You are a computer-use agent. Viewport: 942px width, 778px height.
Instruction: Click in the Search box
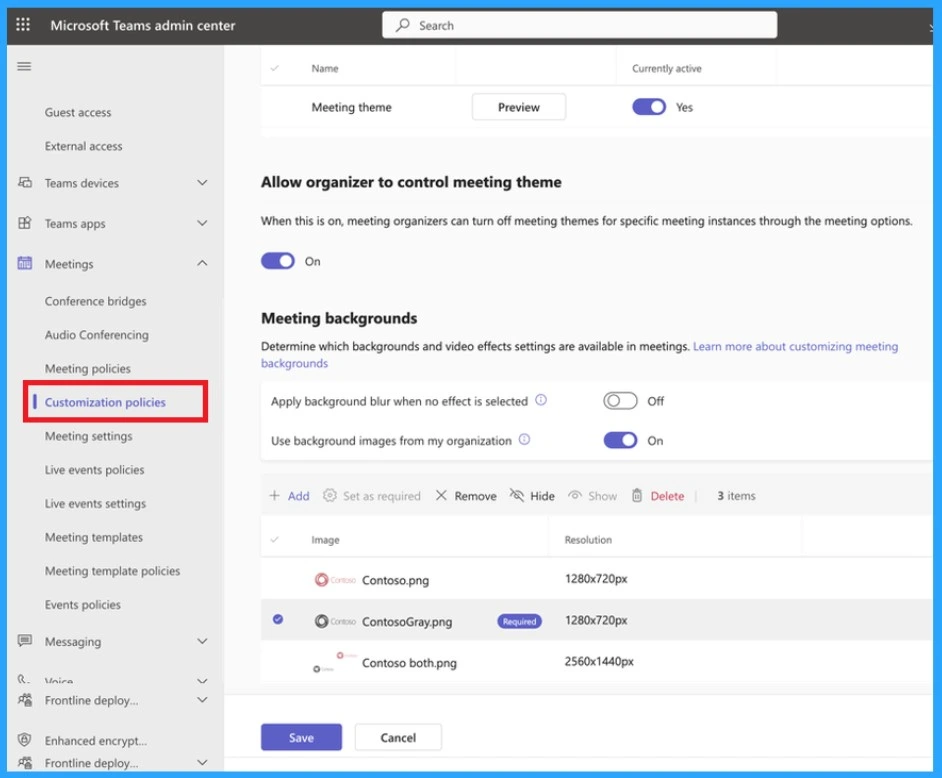tap(579, 25)
